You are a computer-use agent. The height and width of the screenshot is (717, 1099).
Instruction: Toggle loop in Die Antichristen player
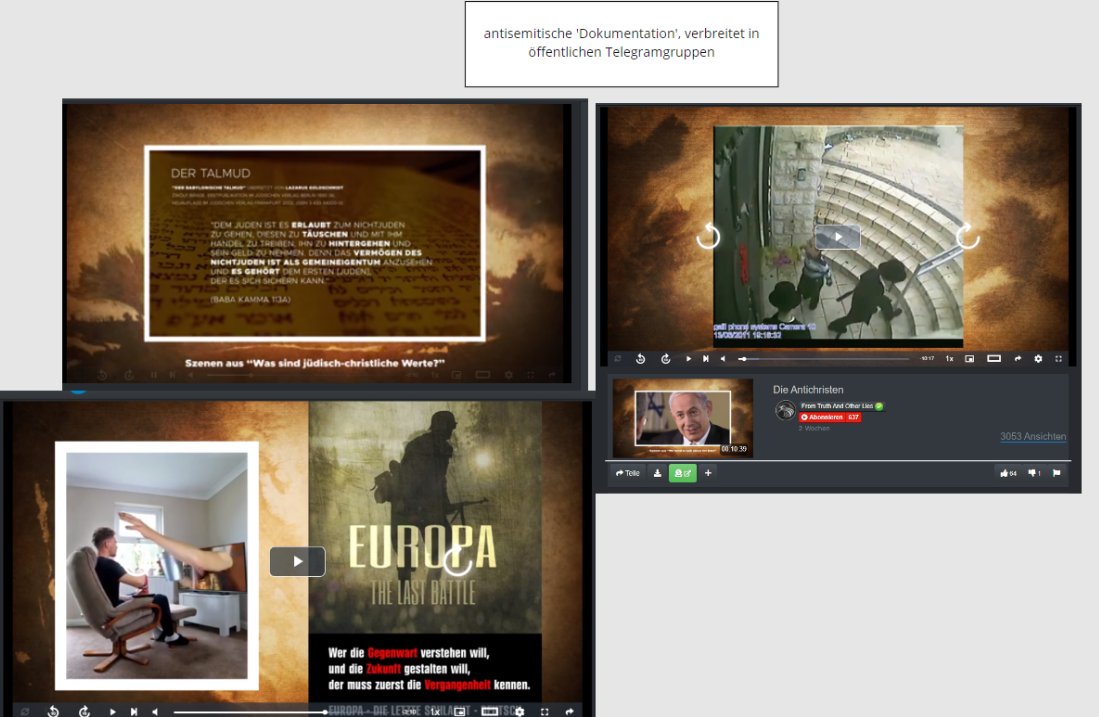pos(617,359)
